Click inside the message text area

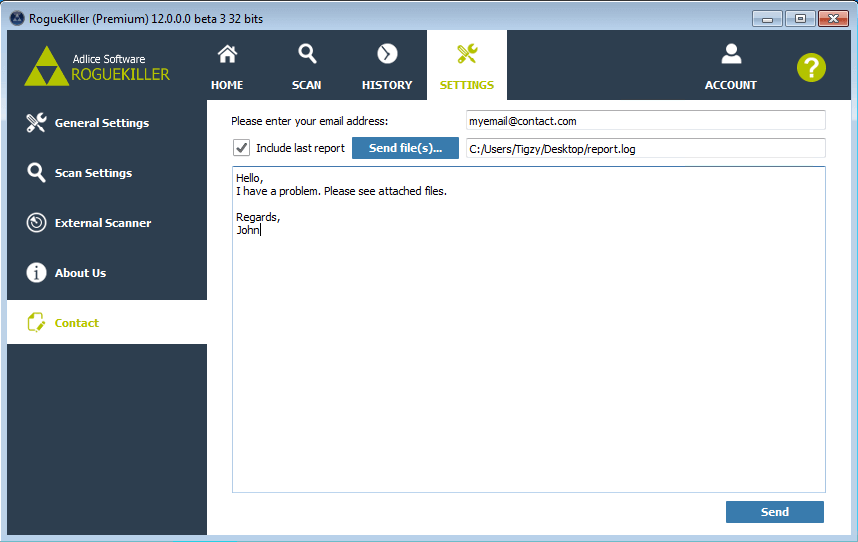coord(528,350)
